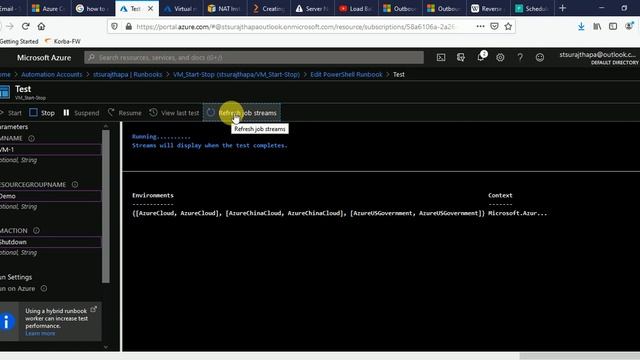Open Azure notifications bell
Screen dimensions: 640x360
(x=481, y=57)
